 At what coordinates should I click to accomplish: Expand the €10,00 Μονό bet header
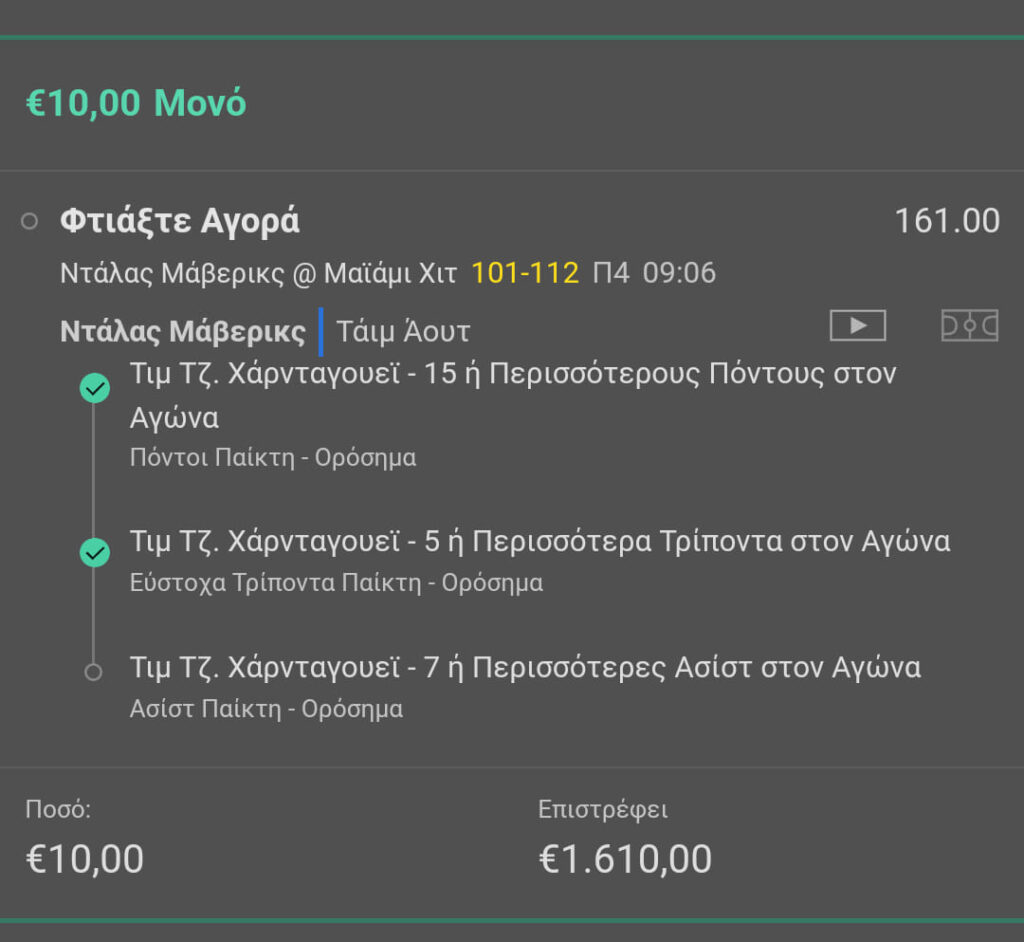pyautogui.click(x=136, y=104)
